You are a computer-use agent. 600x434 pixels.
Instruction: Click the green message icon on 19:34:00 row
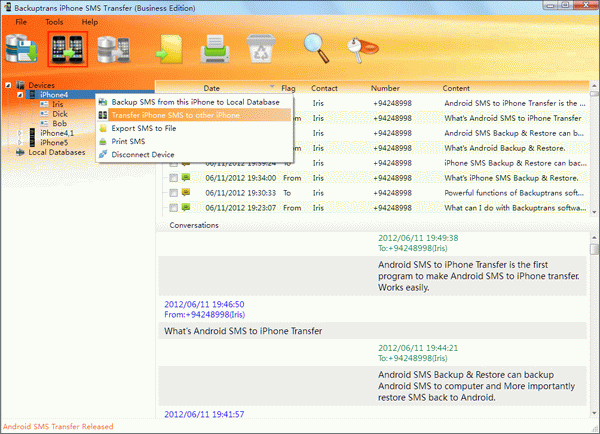pos(186,177)
